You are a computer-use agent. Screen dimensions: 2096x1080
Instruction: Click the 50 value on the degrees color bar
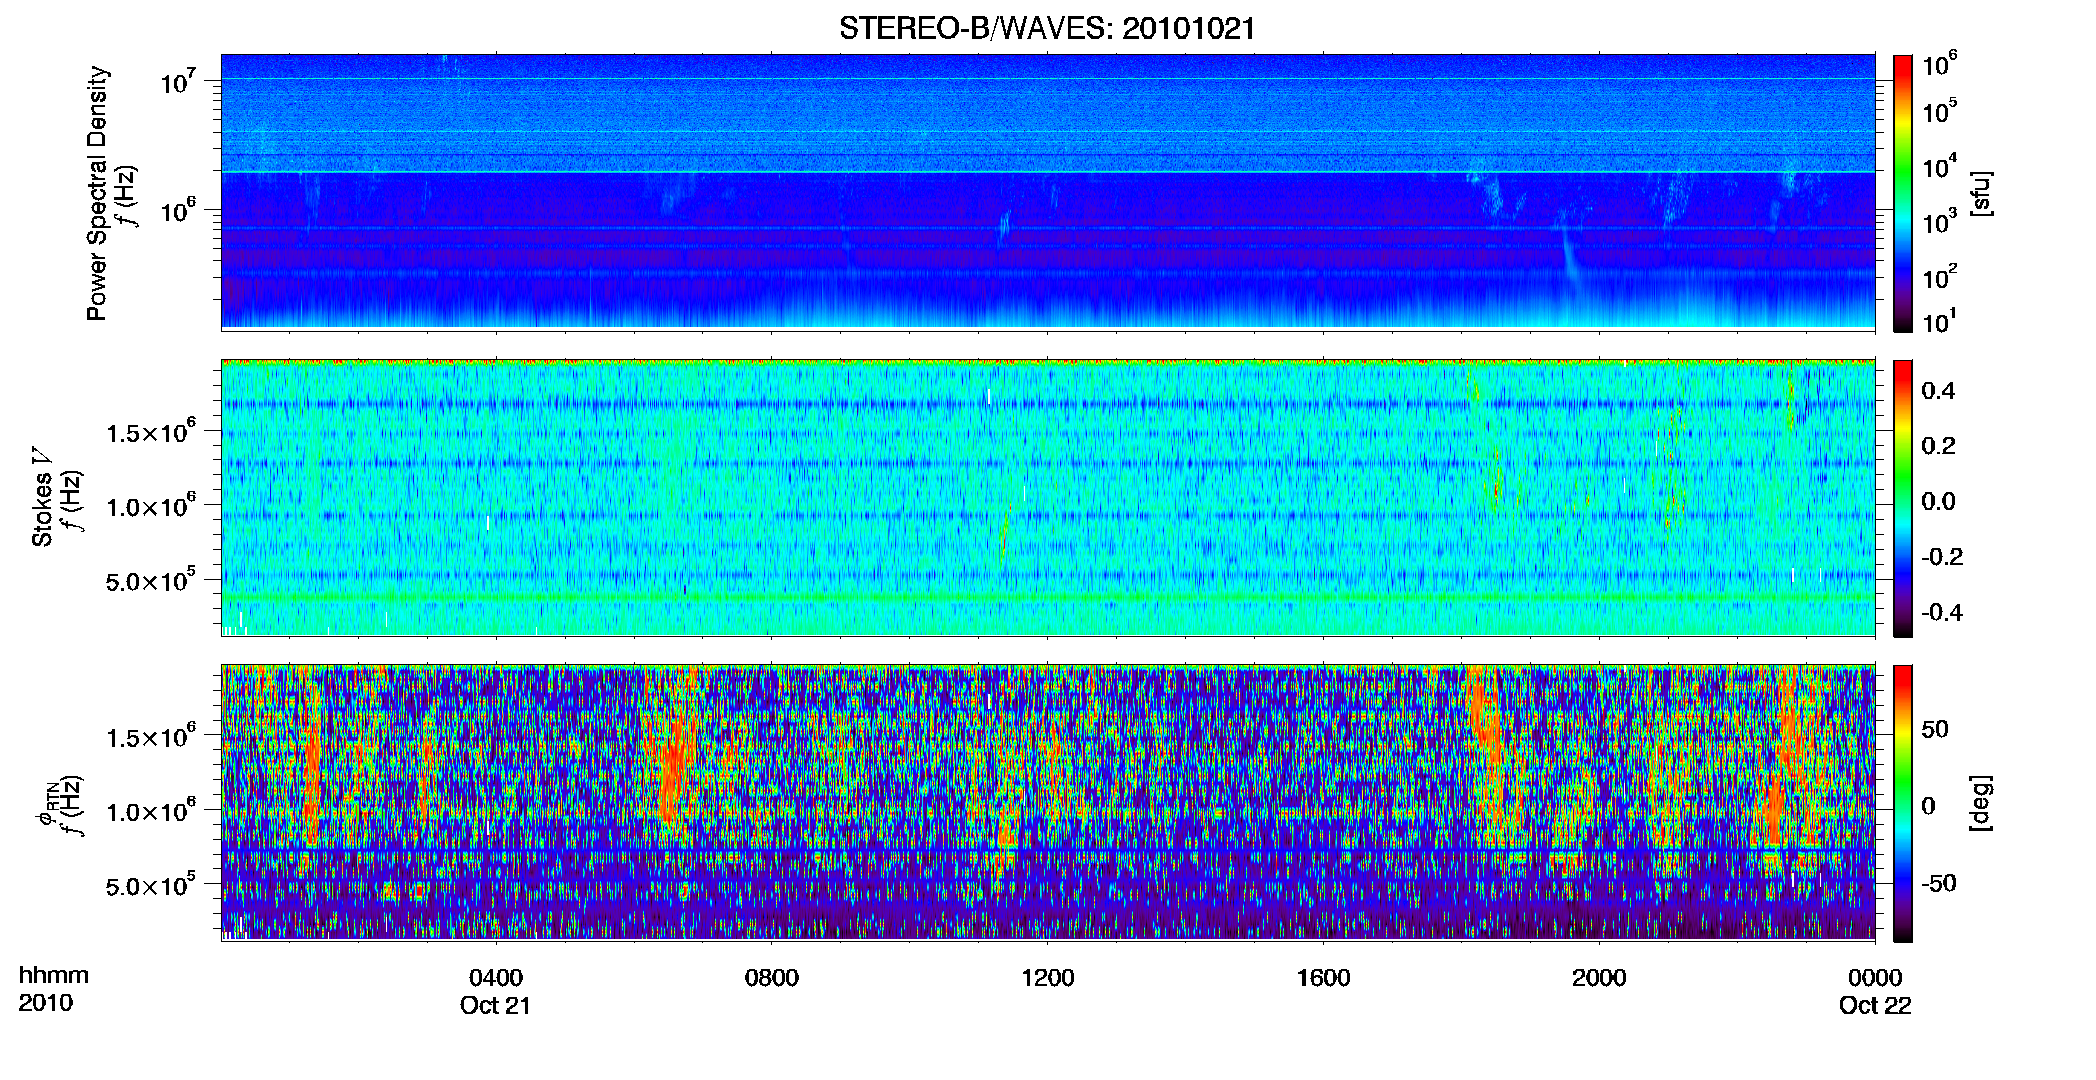pyautogui.click(x=1935, y=729)
